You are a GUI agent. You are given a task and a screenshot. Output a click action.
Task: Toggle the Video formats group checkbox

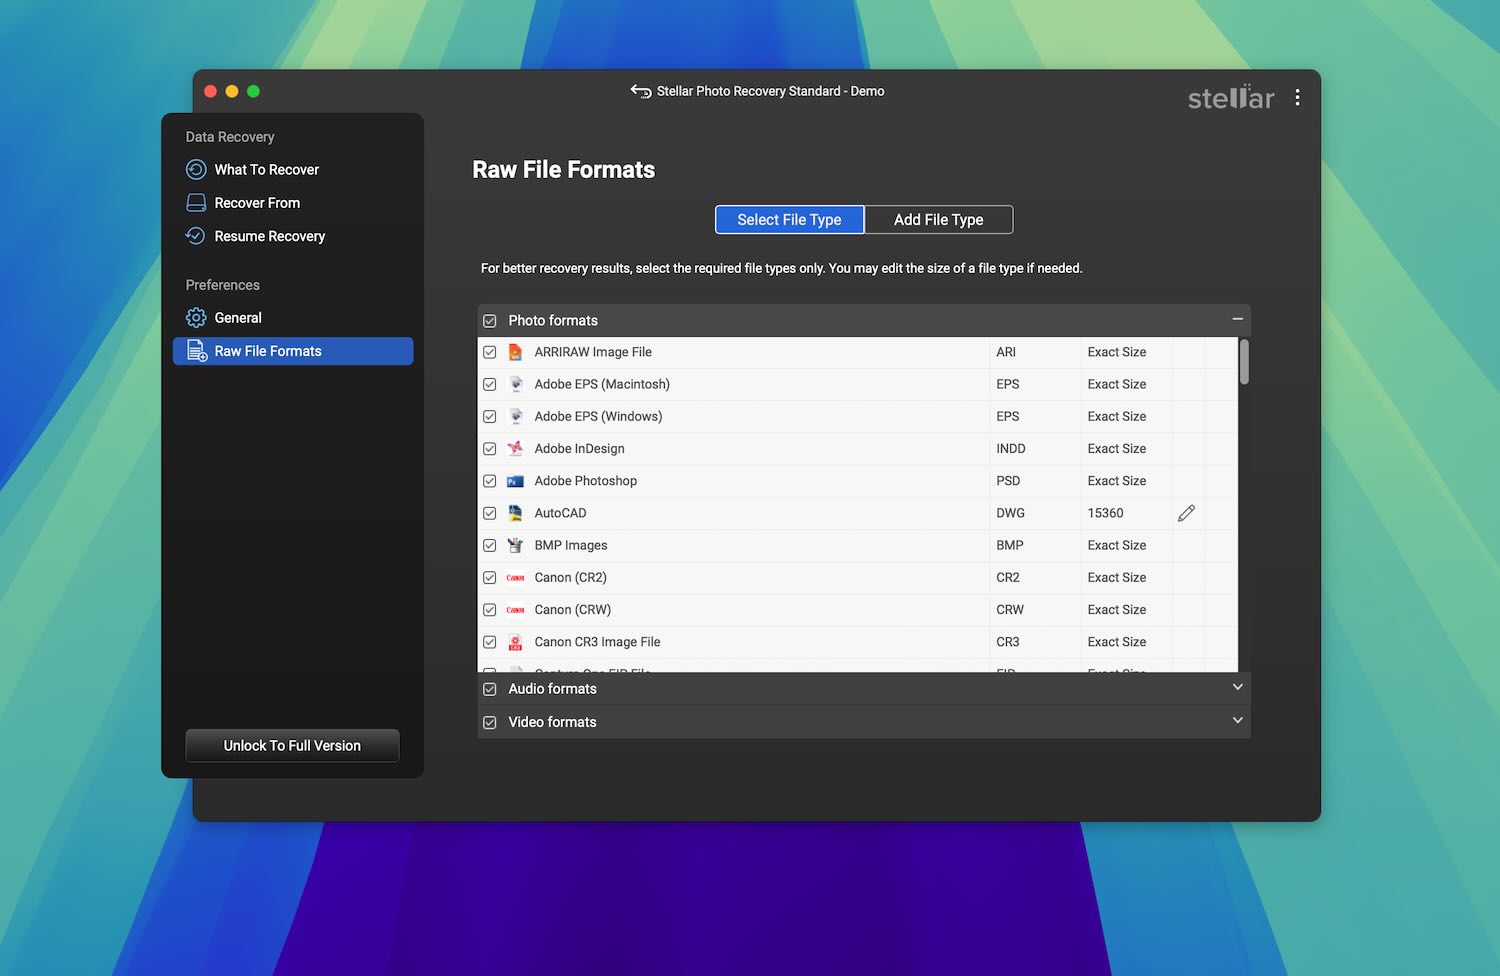point(490,722)
